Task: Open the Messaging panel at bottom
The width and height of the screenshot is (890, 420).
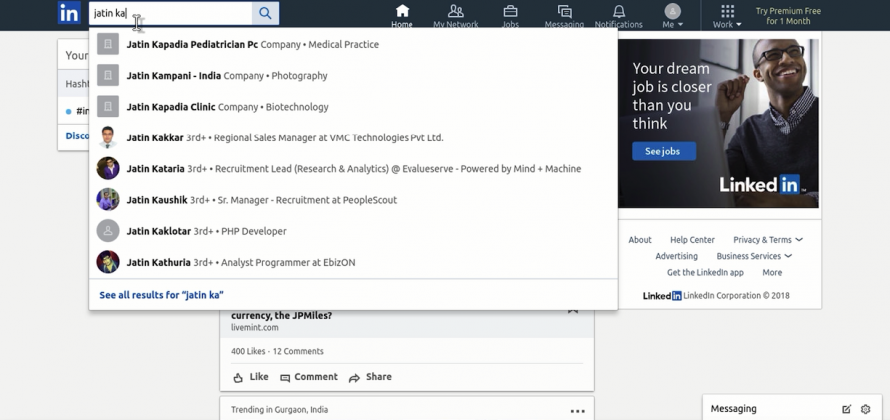Action: click(x=733, y=409)
